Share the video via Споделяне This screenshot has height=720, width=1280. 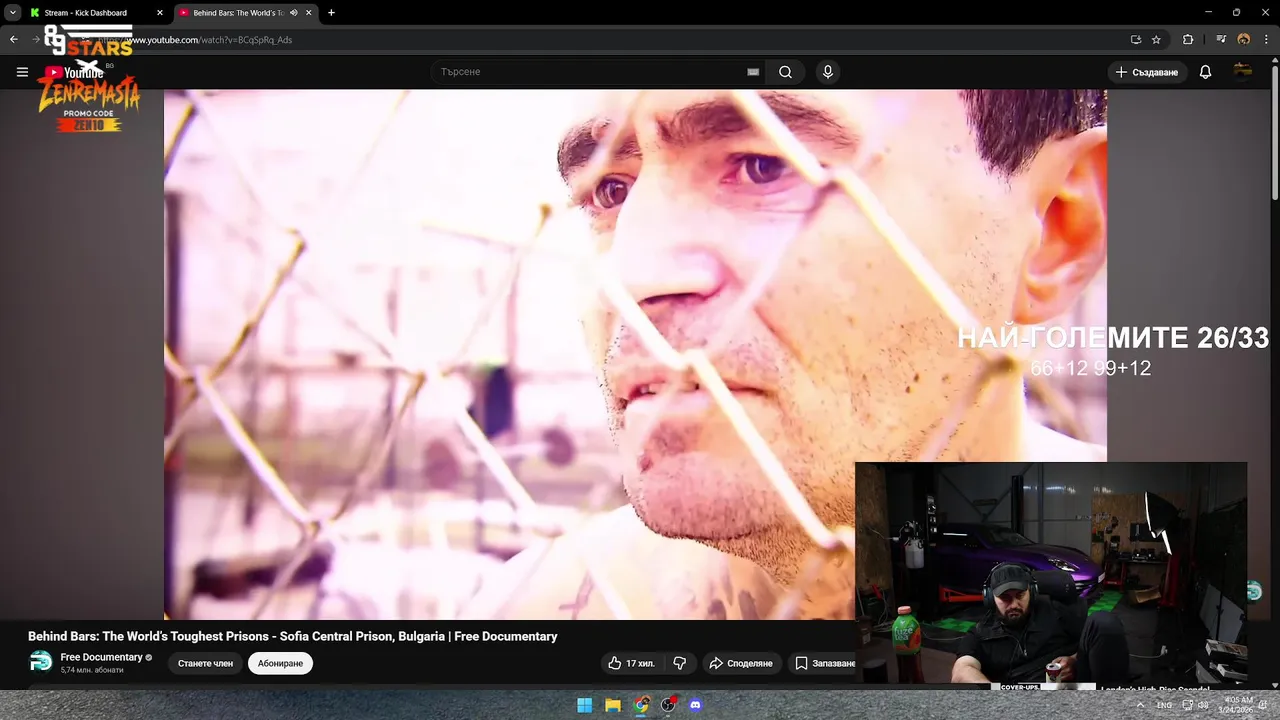(x=741, y=663)
